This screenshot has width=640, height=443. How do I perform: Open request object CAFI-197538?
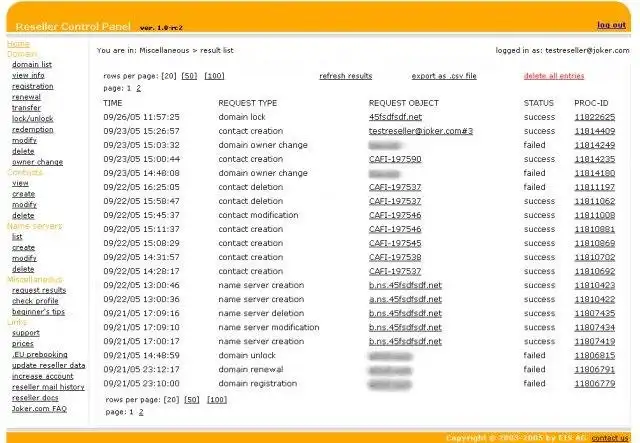point(395,257)
